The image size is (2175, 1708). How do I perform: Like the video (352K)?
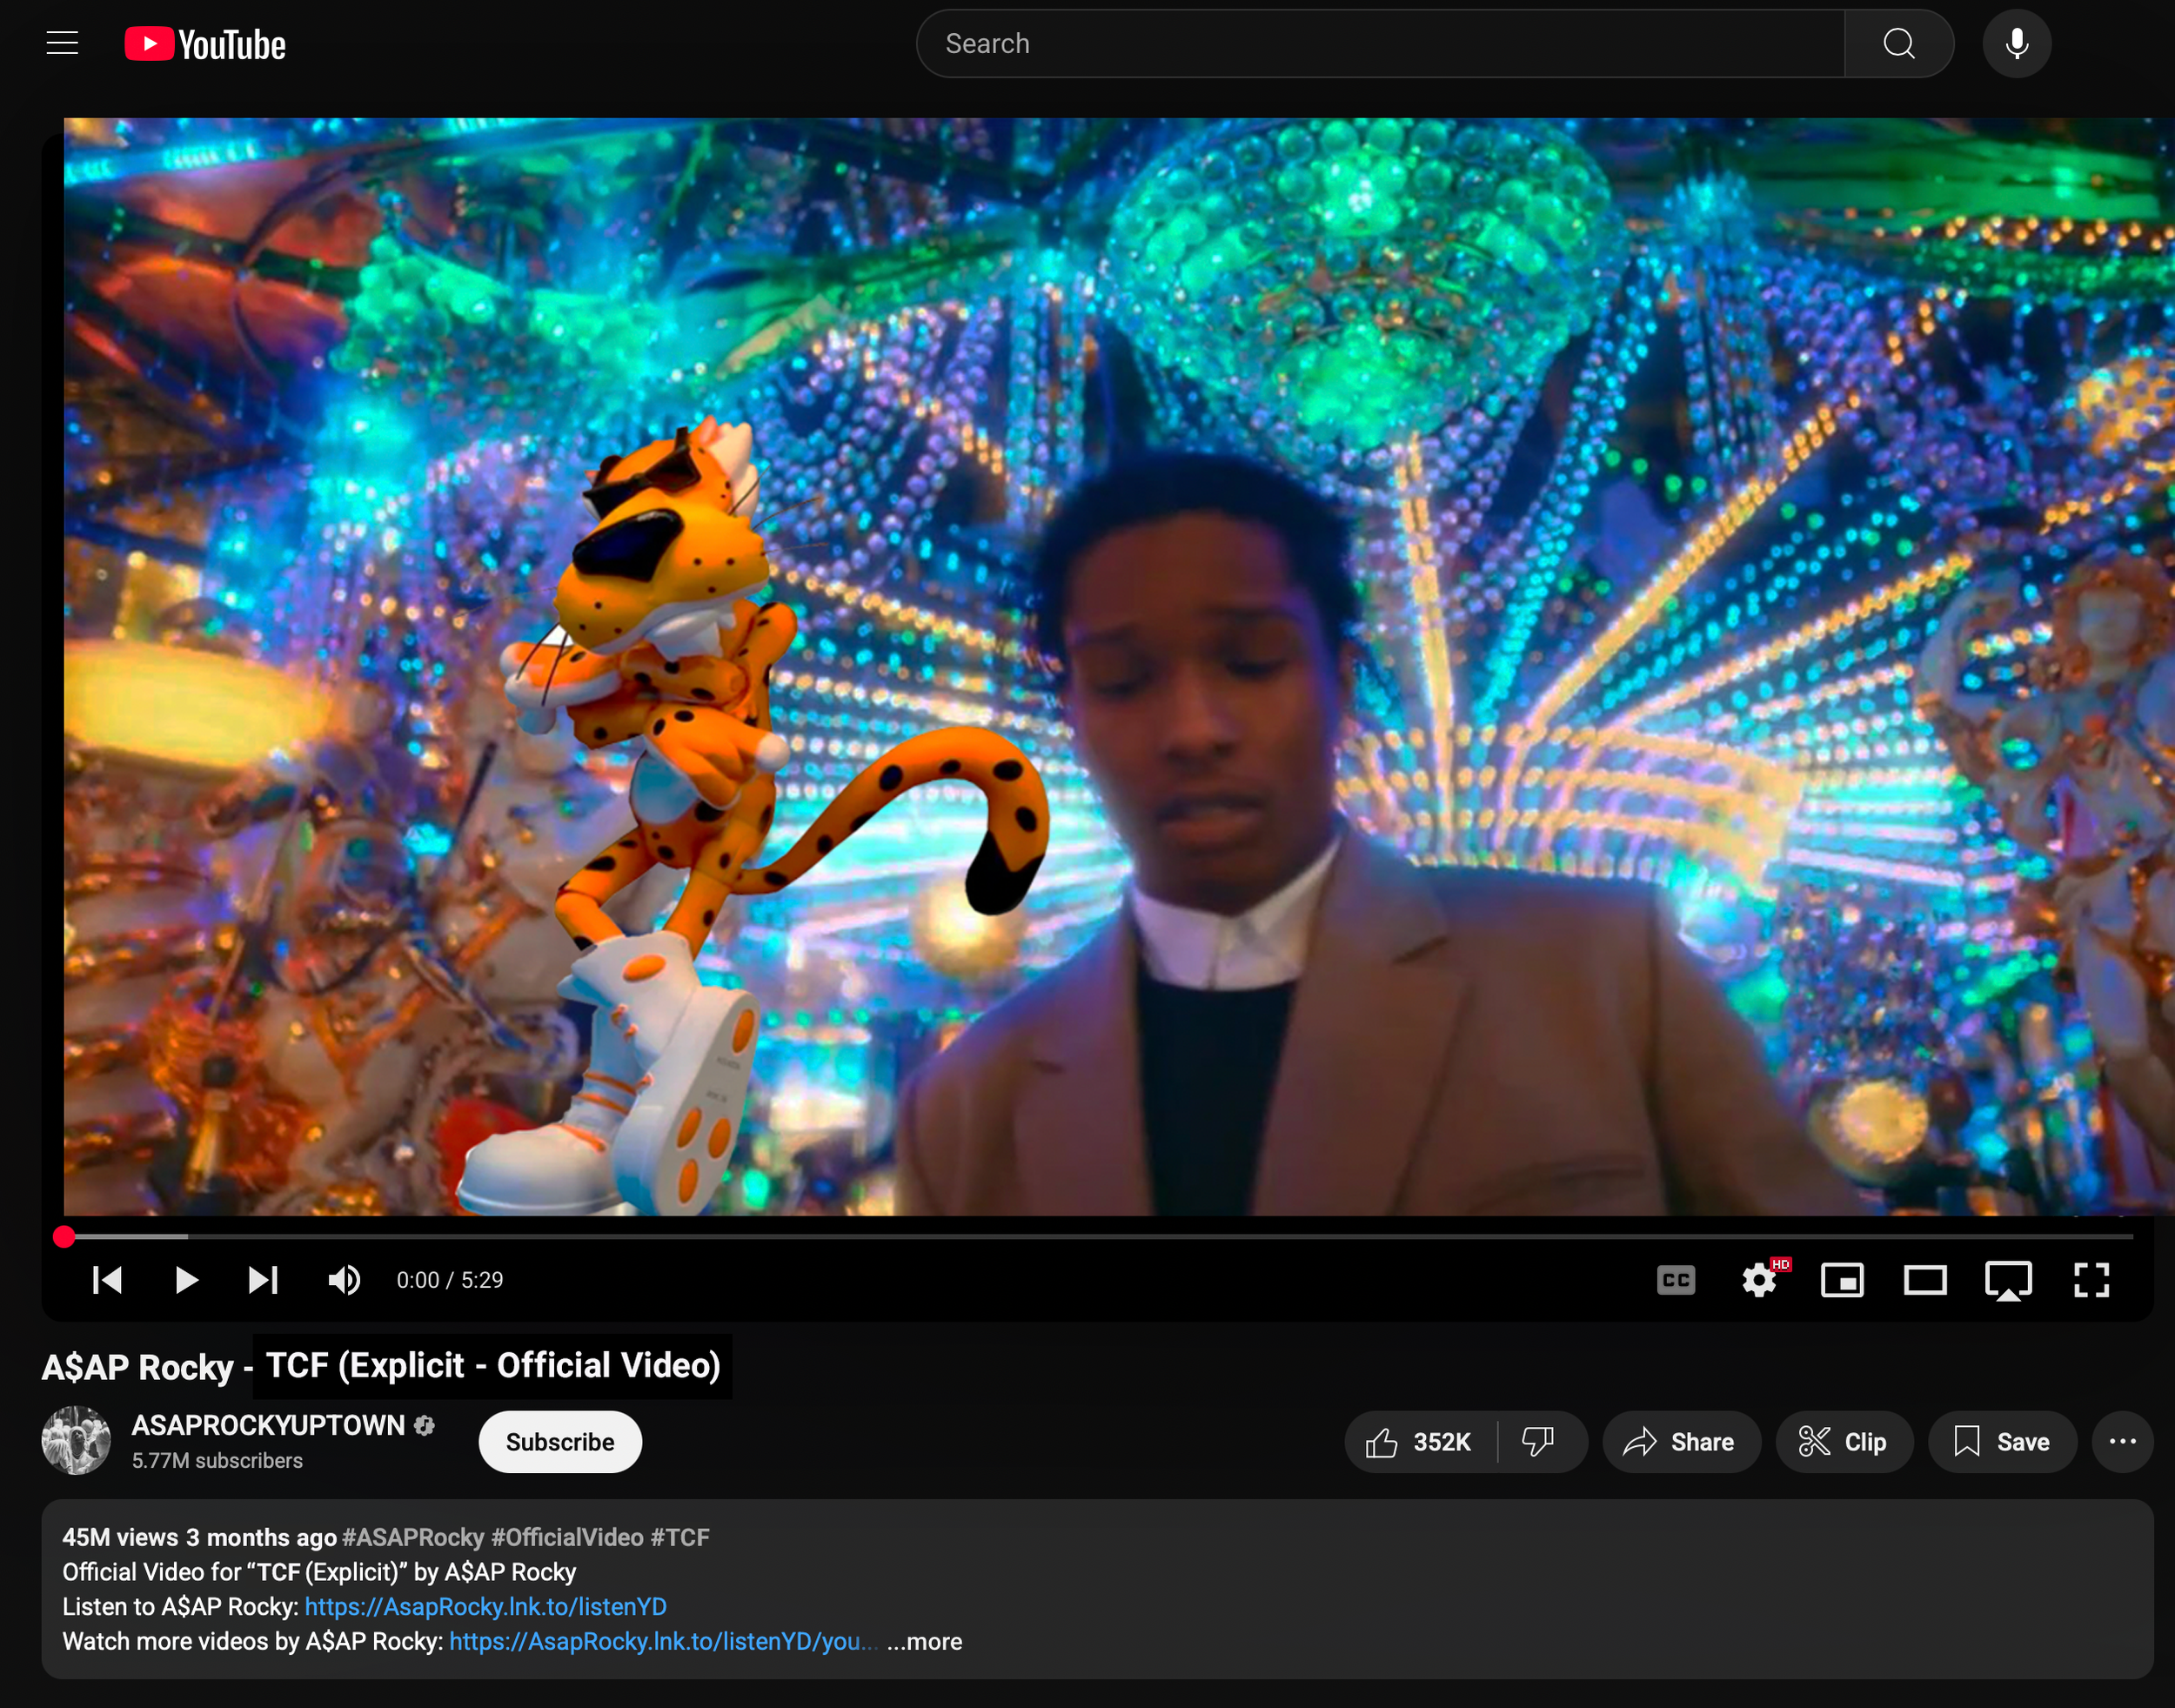coord(1420,1442)
